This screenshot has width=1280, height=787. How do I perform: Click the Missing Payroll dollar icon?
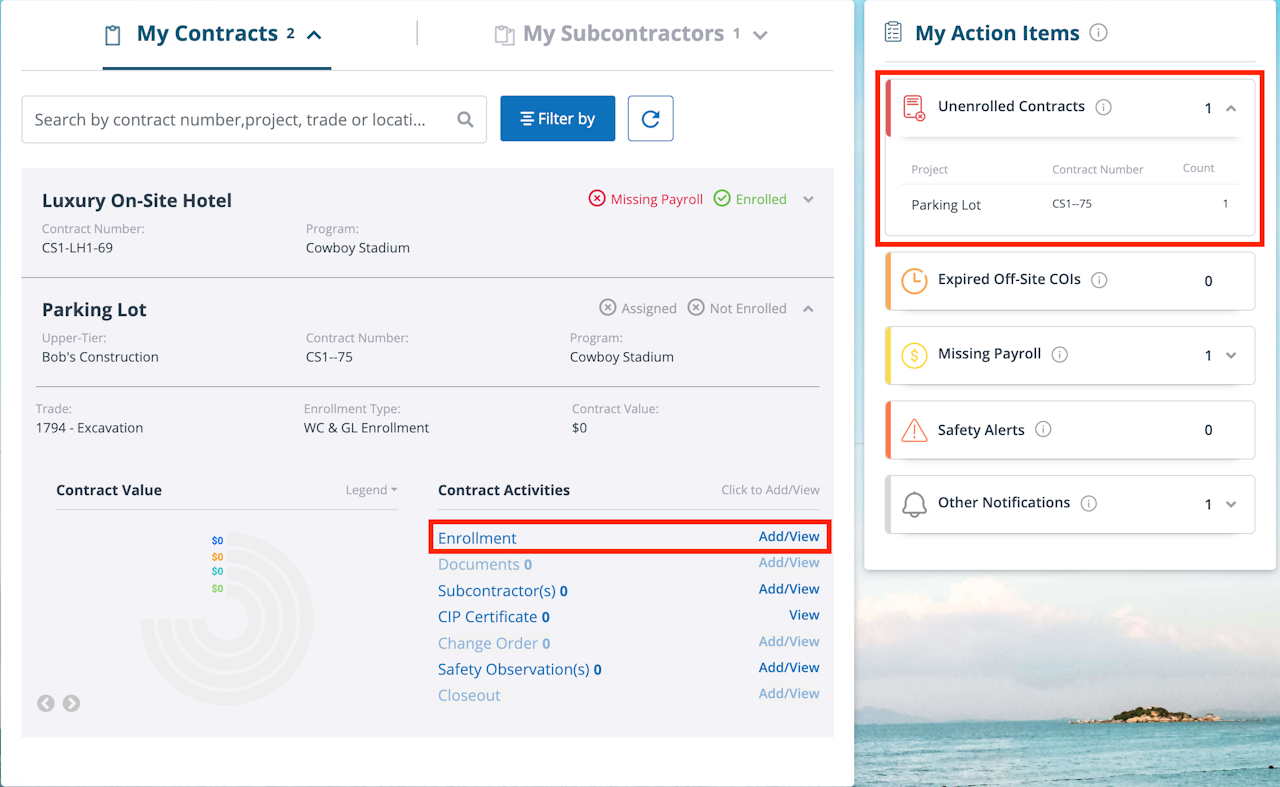tap(914, 355)
